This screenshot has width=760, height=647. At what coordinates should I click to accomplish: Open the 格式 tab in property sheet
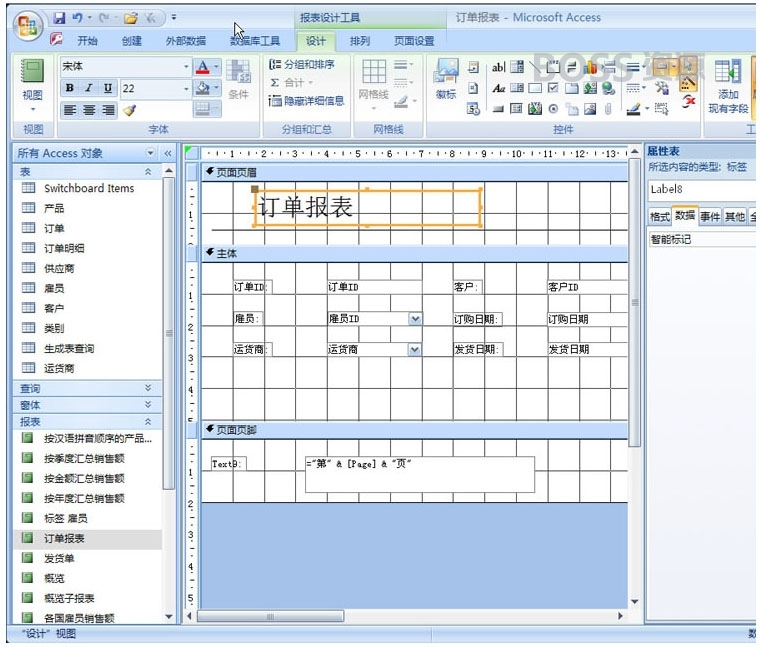660,217
